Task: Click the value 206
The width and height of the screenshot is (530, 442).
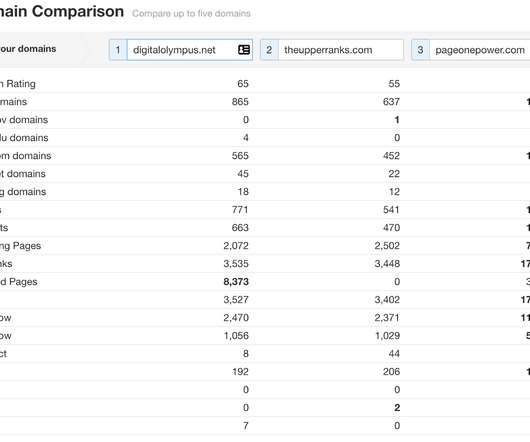Action: (x=391, y=372)
